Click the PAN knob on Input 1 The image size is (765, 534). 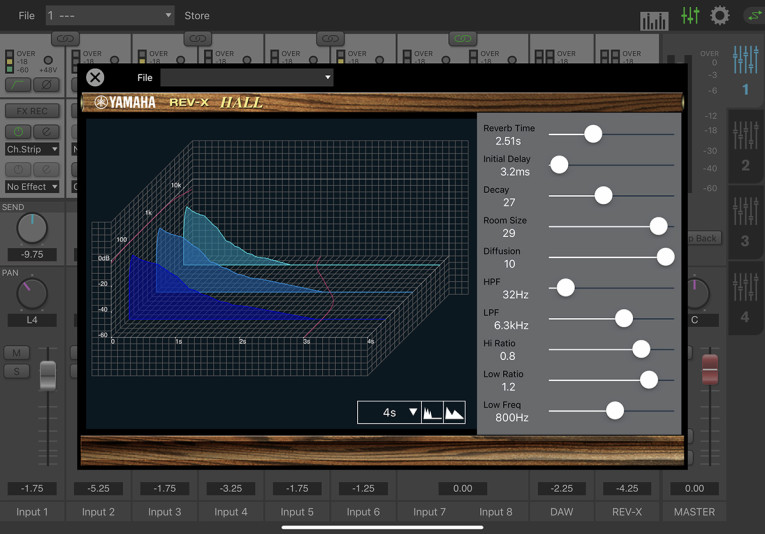pyautogui.click(x=32, y=294)
